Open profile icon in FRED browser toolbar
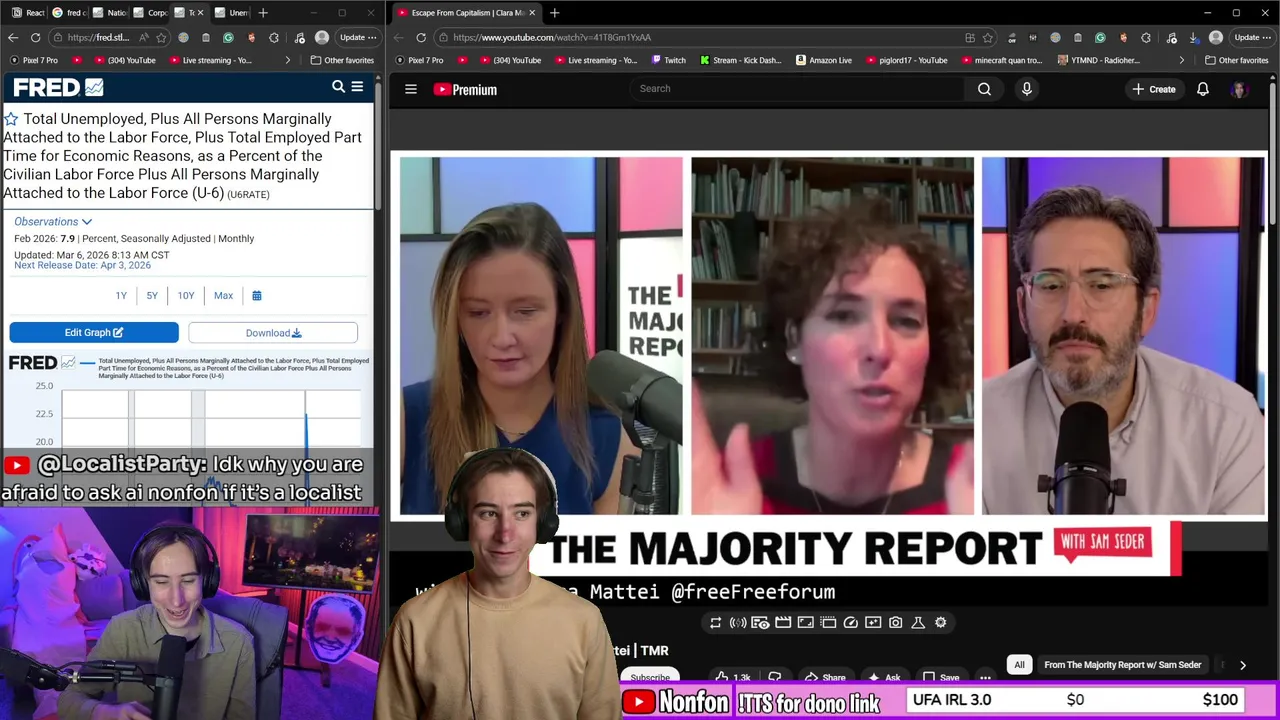The width and height of the screenshot is (1280, 720). [x=321, y=38]
